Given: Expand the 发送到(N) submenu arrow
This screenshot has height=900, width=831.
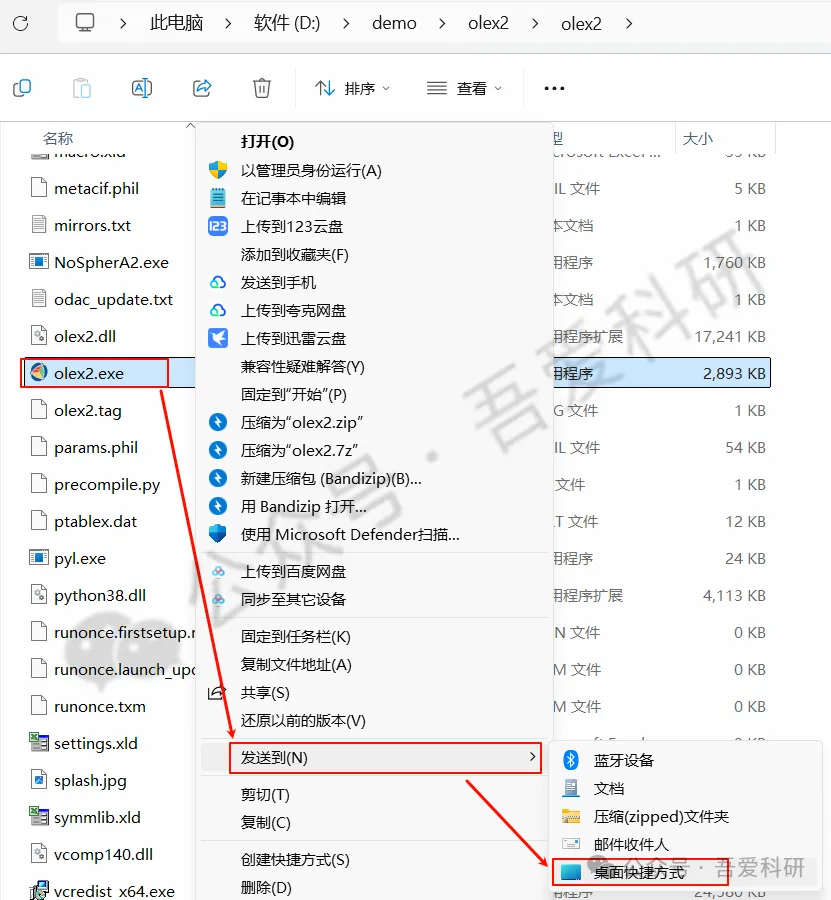Looking at the screenshot, I should click(533, 758).
